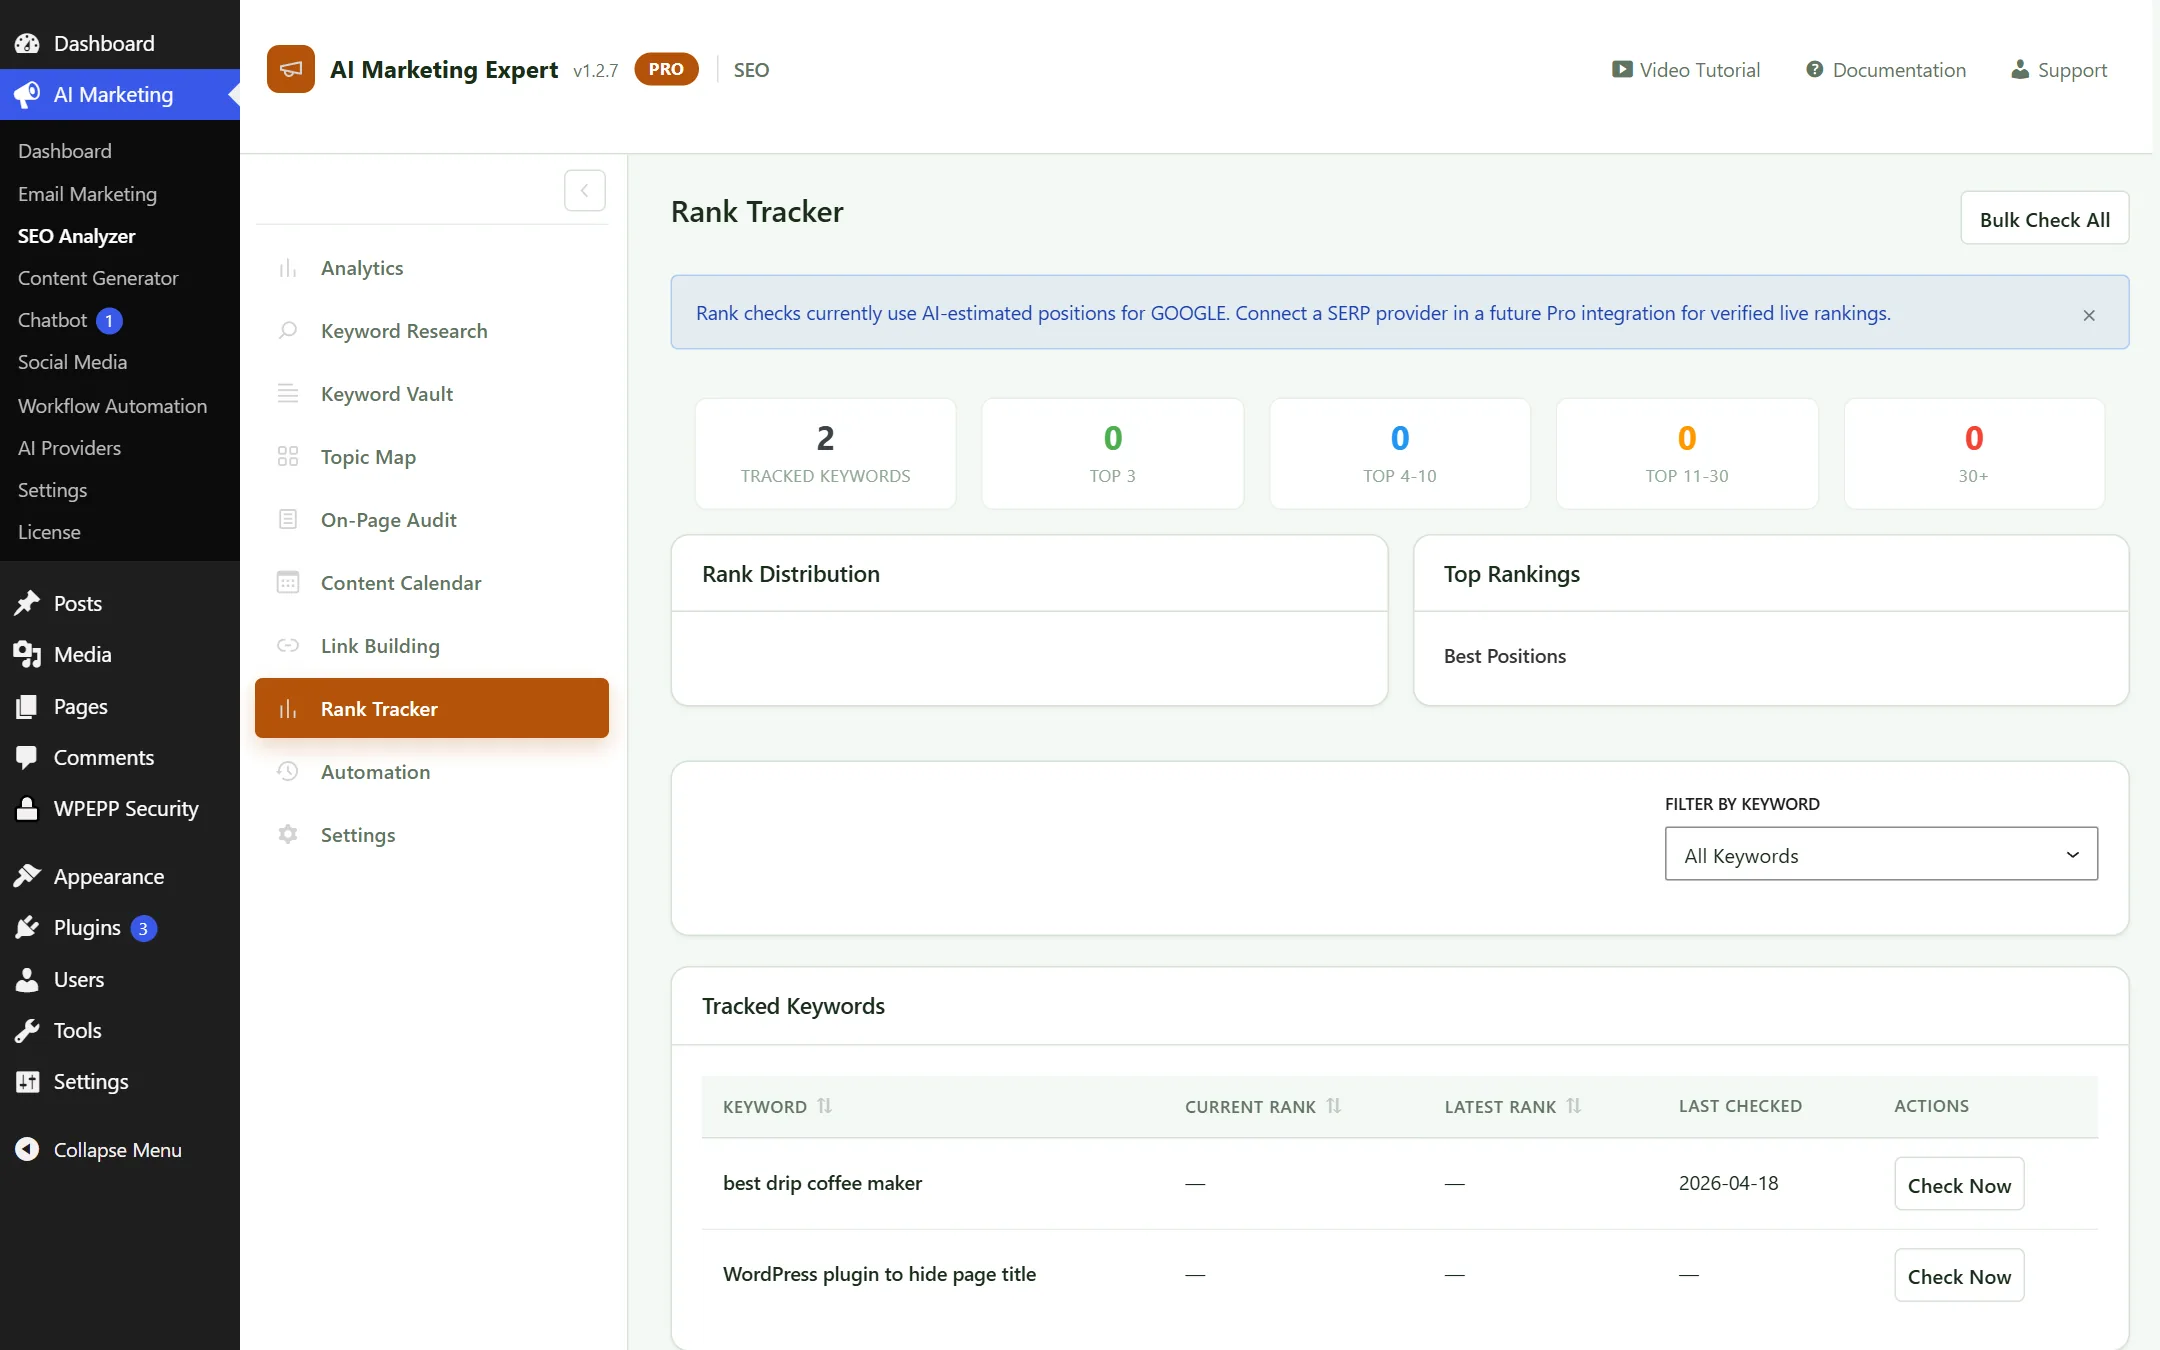Viewport: 2160px width, 1350px height.
Task: Click the Link Building chain icon
Action: 288,646
